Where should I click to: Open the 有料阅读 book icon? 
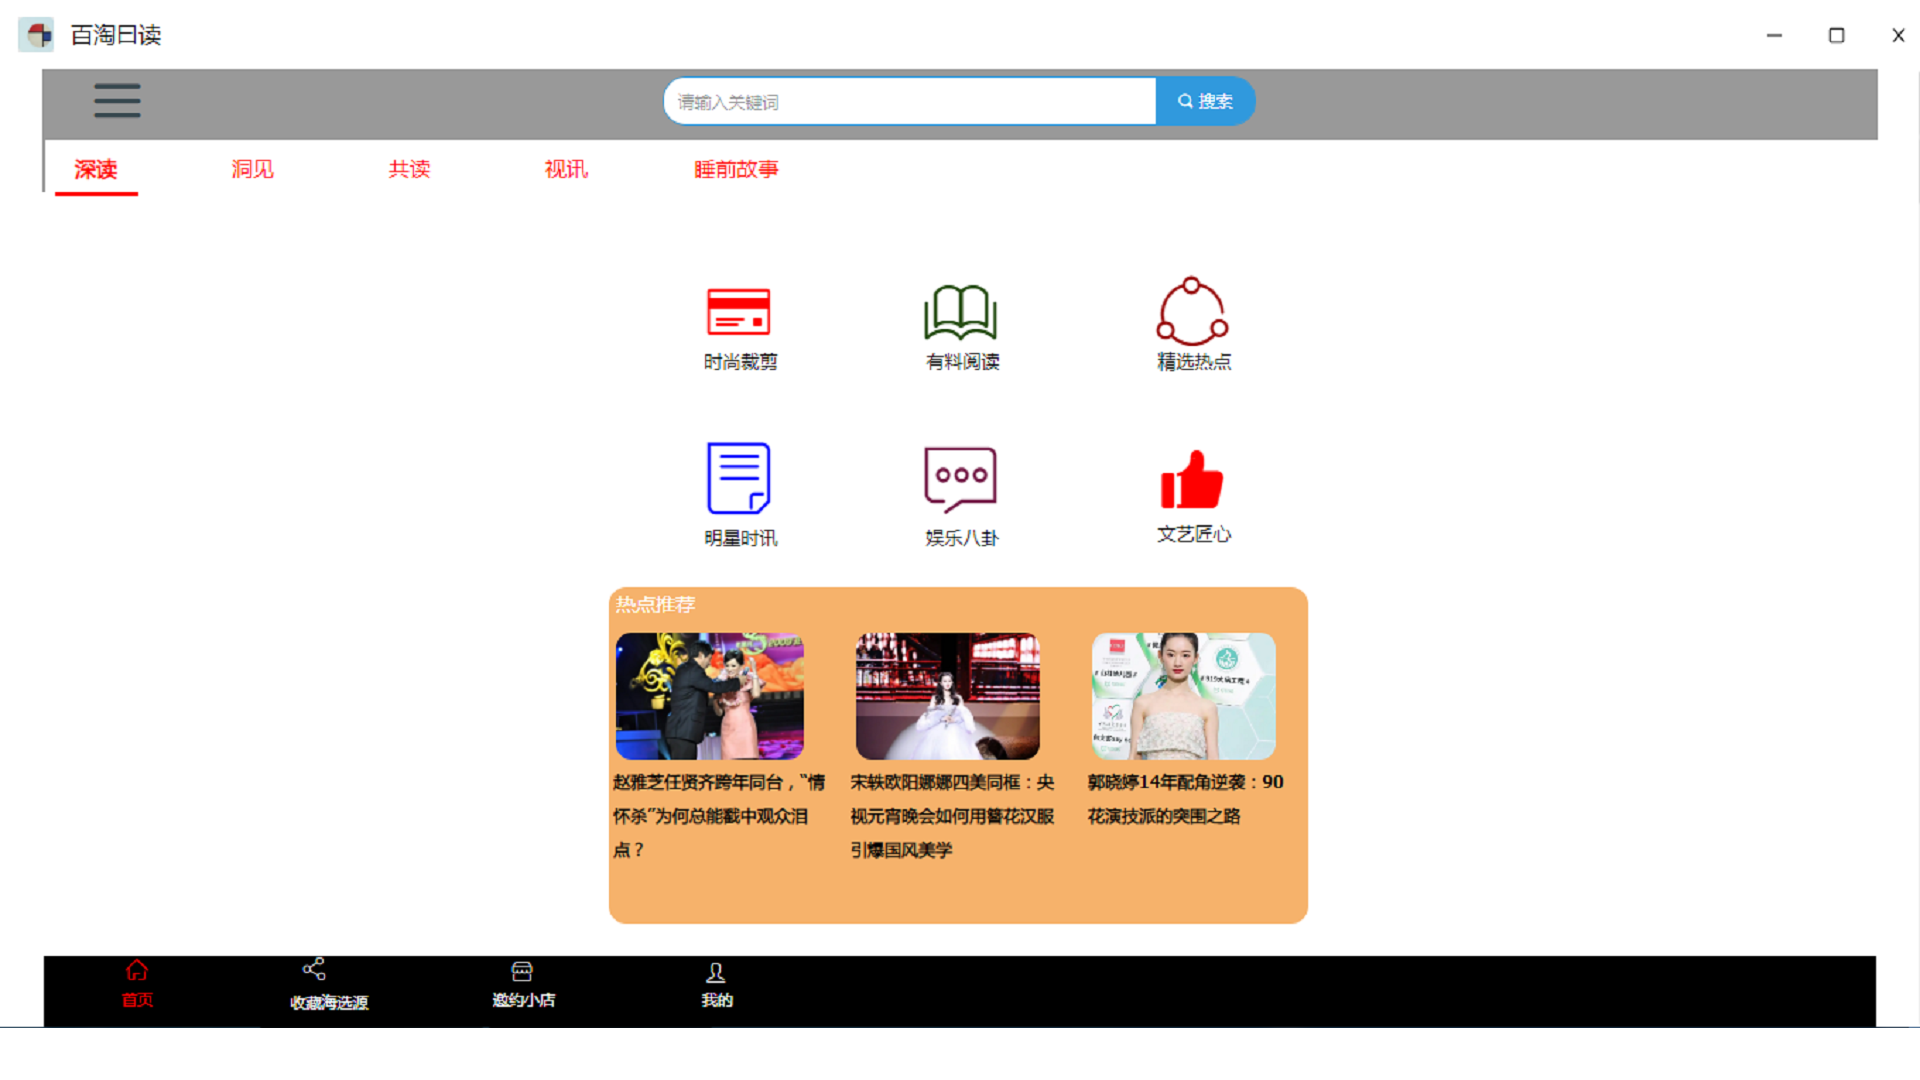pyautogui.click(x=961, y=312)
